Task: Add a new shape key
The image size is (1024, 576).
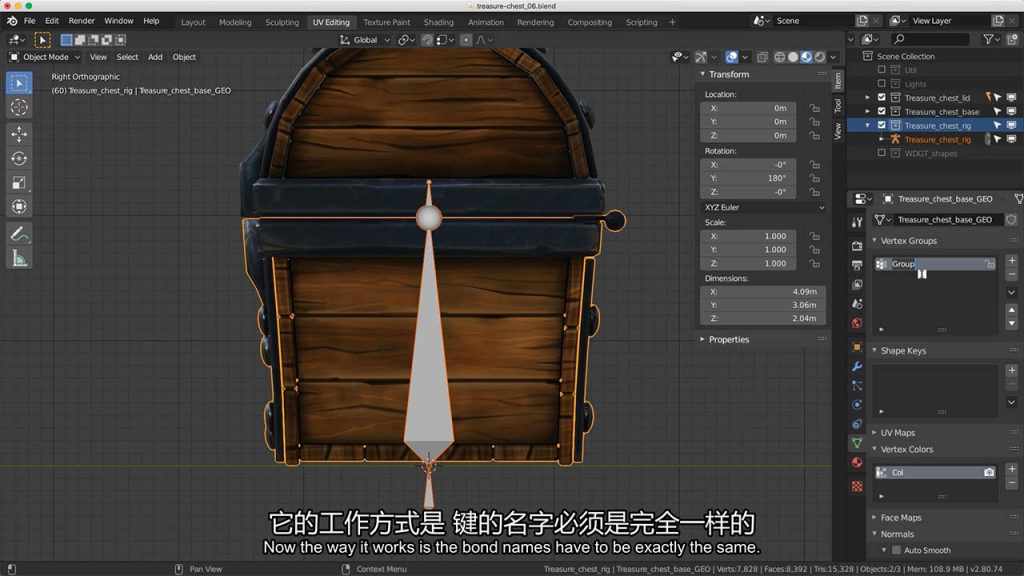Action: [1012, 370]
